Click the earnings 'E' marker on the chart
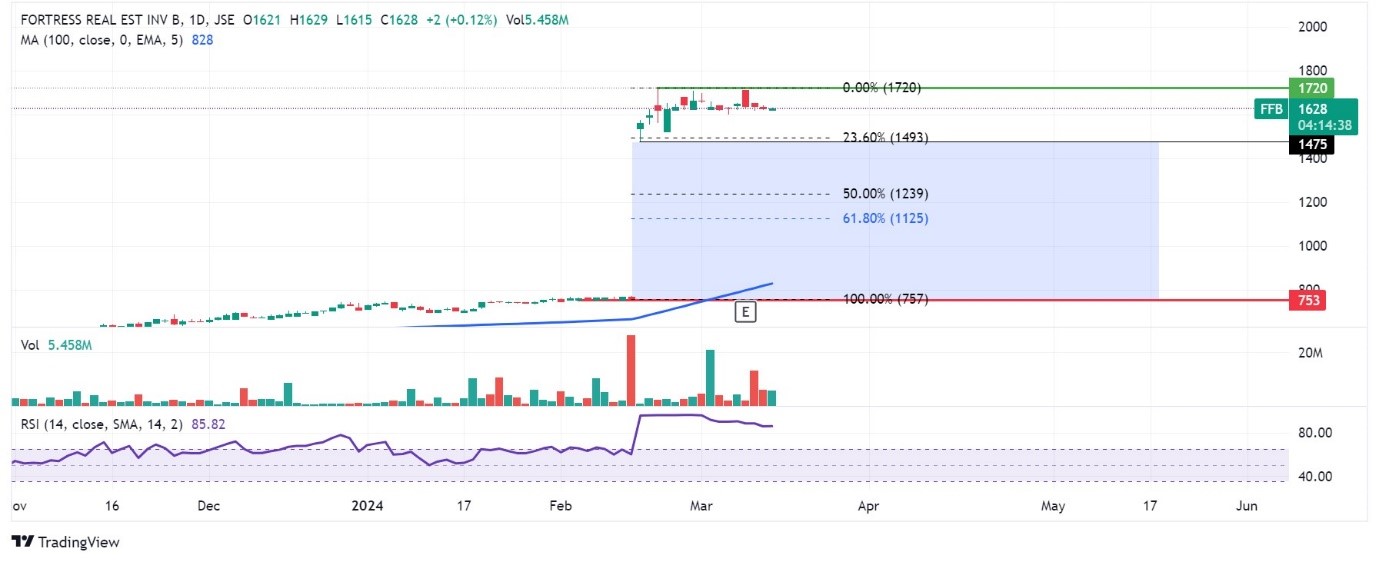This screenshot has width=1379, height=562. point(745,312)
